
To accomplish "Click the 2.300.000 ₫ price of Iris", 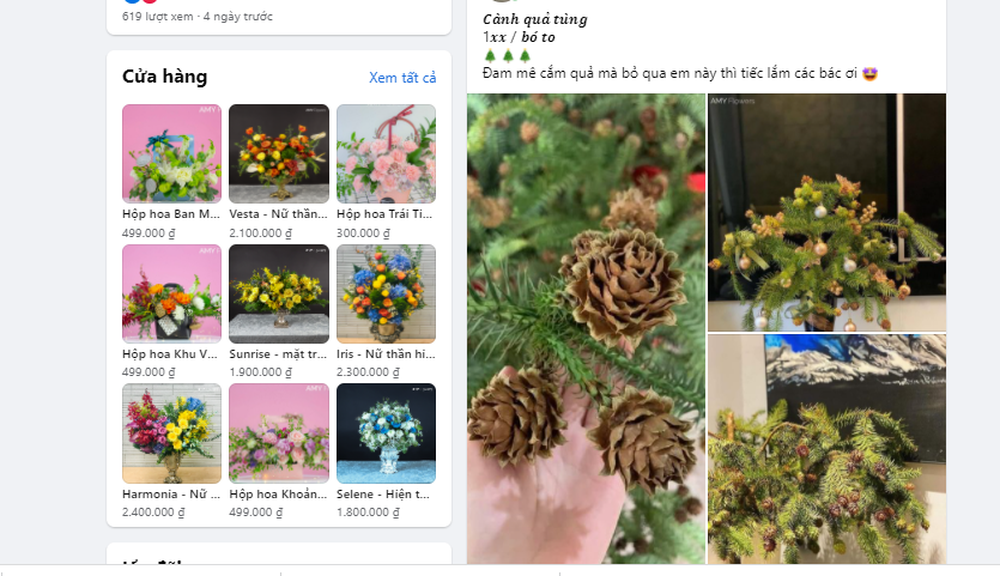I will click(x=368, y=372).
